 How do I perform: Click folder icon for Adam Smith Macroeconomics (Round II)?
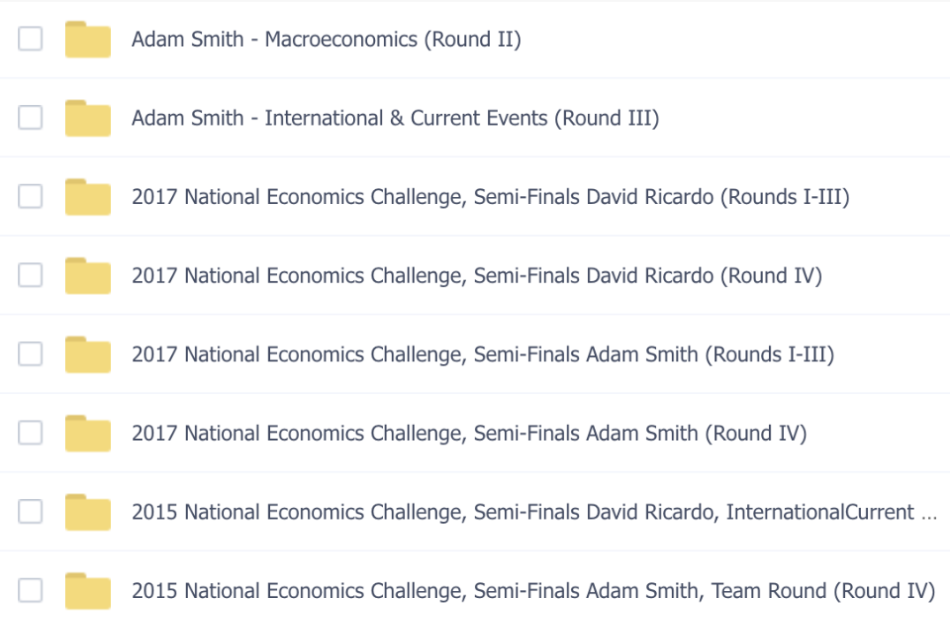click(x=87, y=40)
